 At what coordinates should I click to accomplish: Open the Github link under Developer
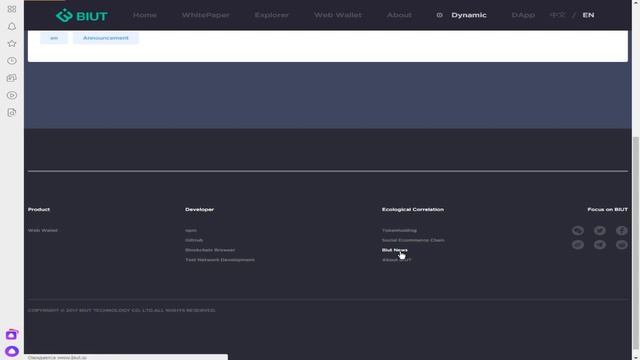pyautogui.click(x=194, y=240)
